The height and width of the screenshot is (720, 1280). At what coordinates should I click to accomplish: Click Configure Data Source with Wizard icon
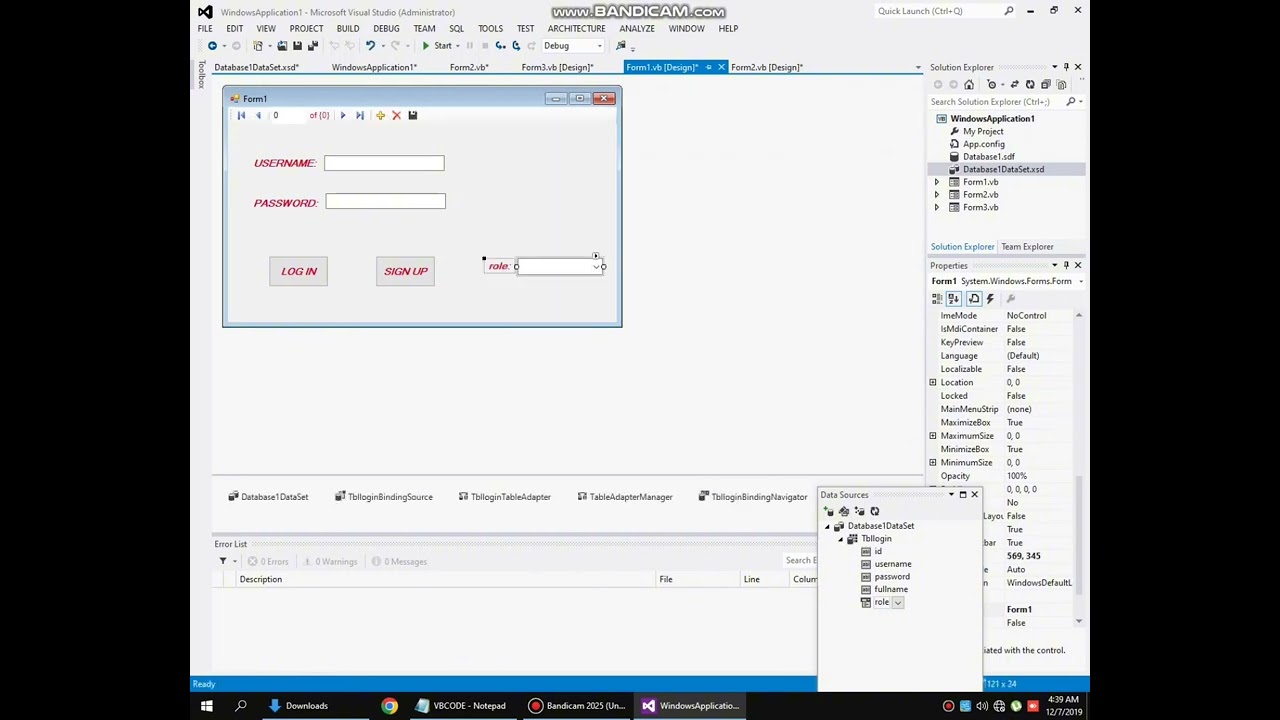point(859,511)
